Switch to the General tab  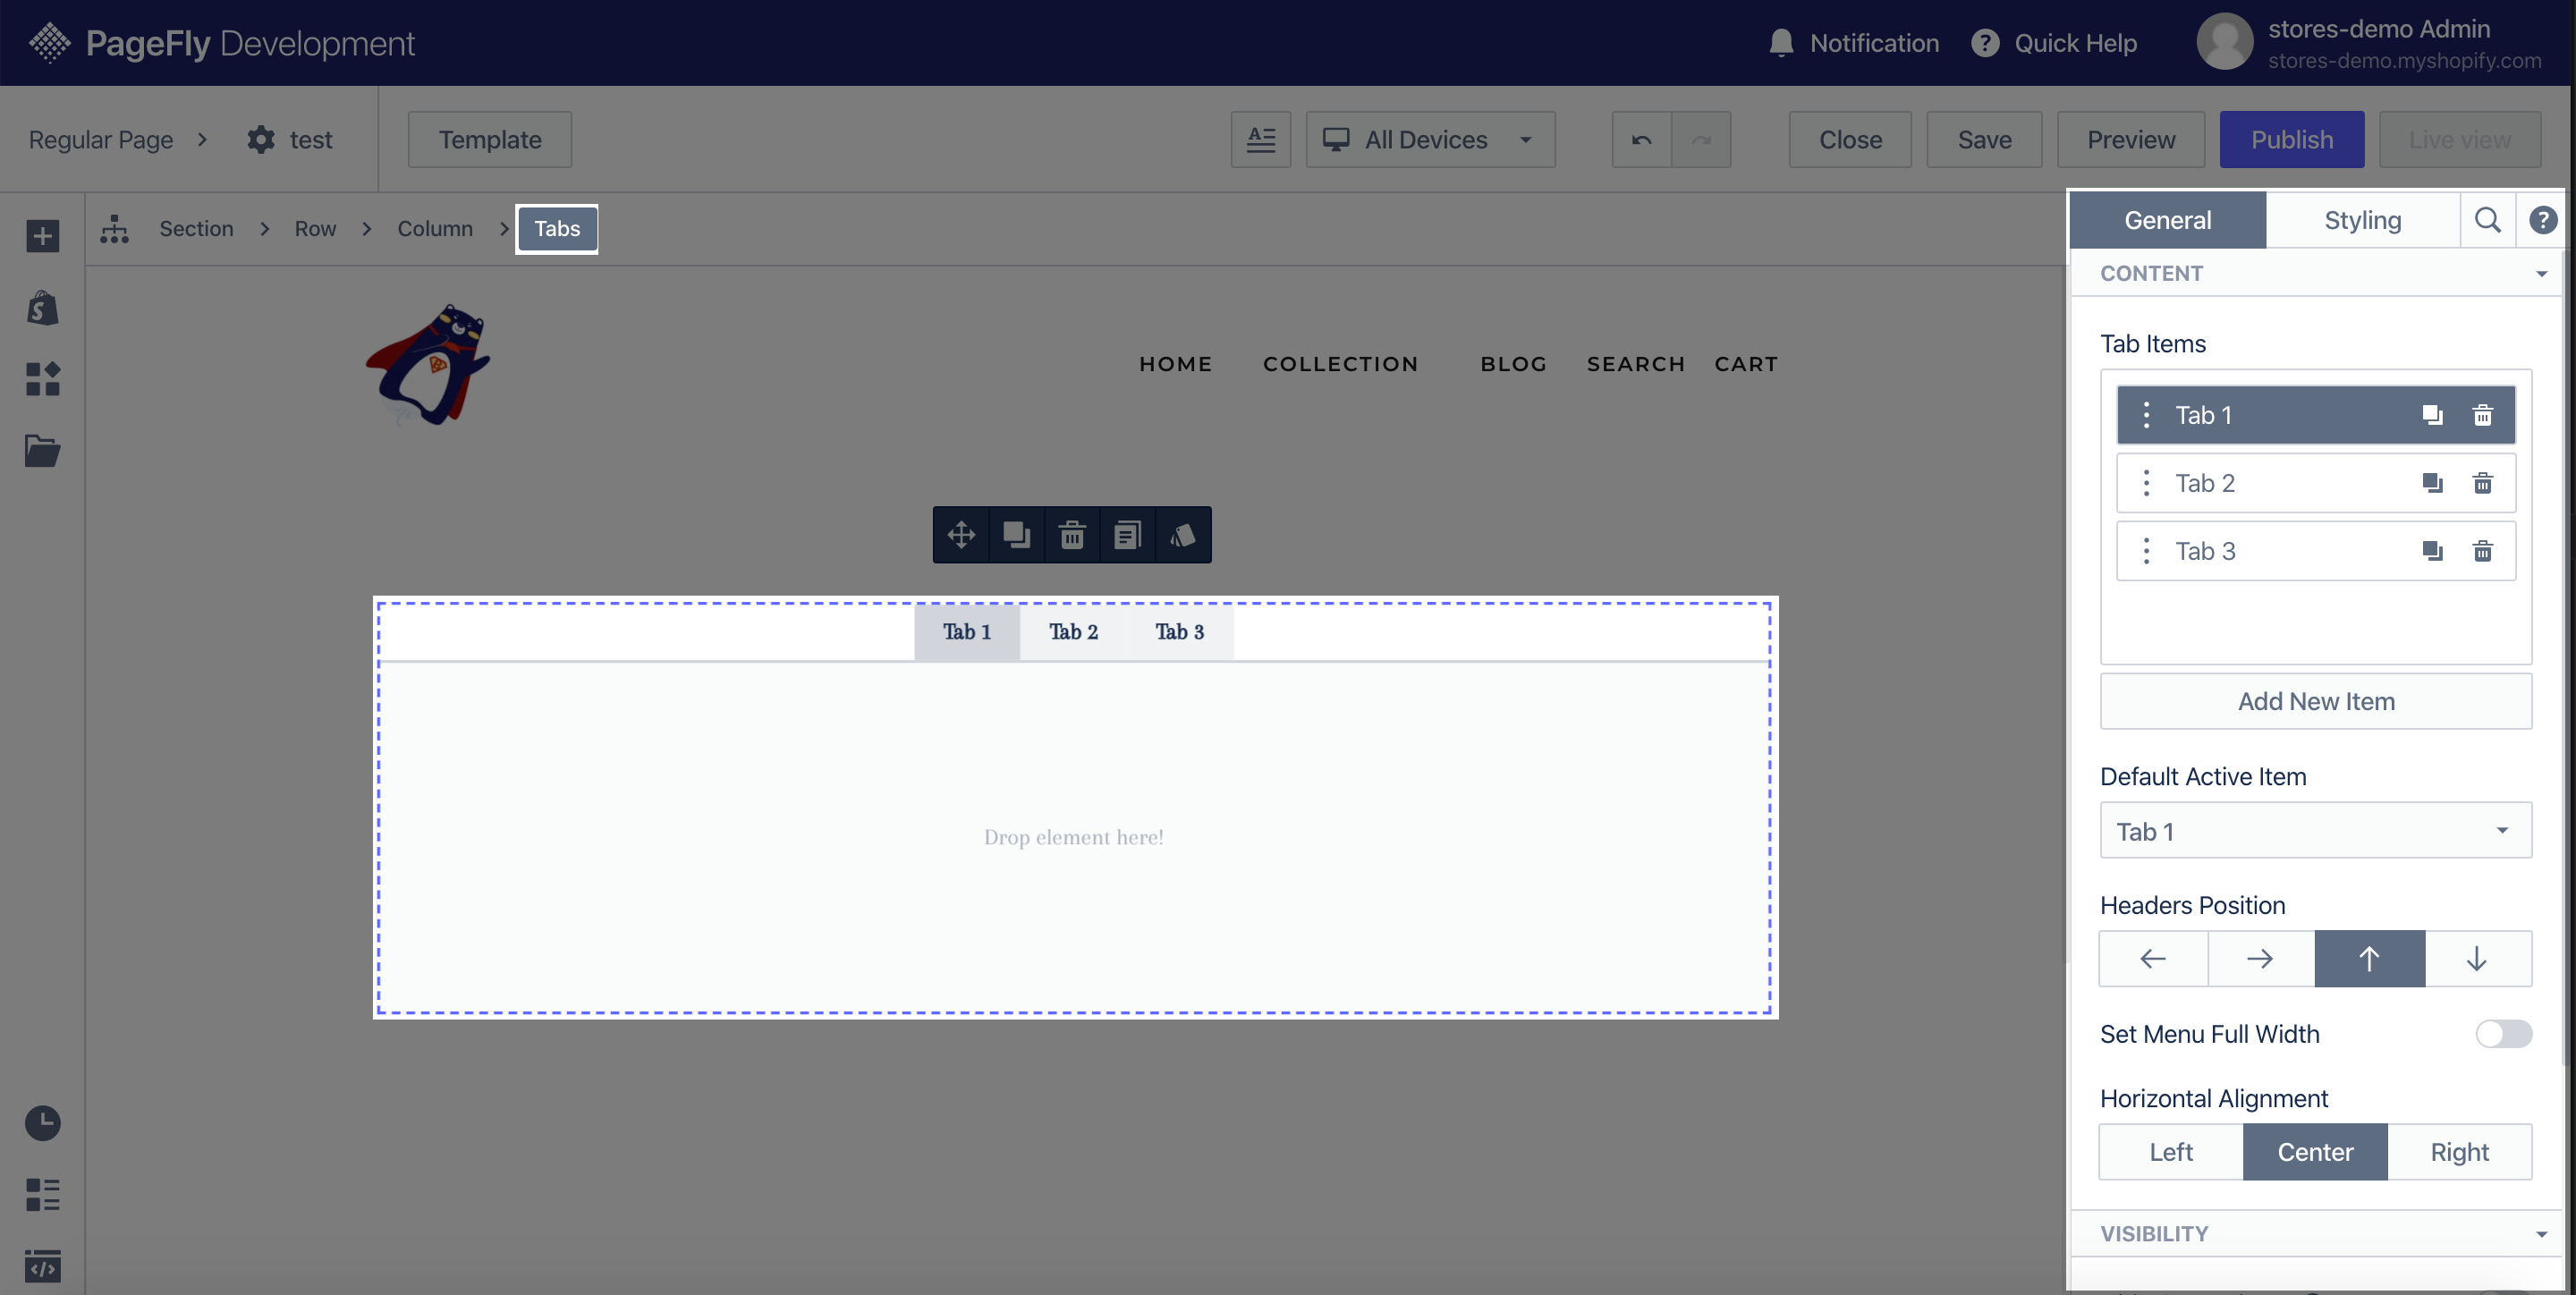(2167, 220)
